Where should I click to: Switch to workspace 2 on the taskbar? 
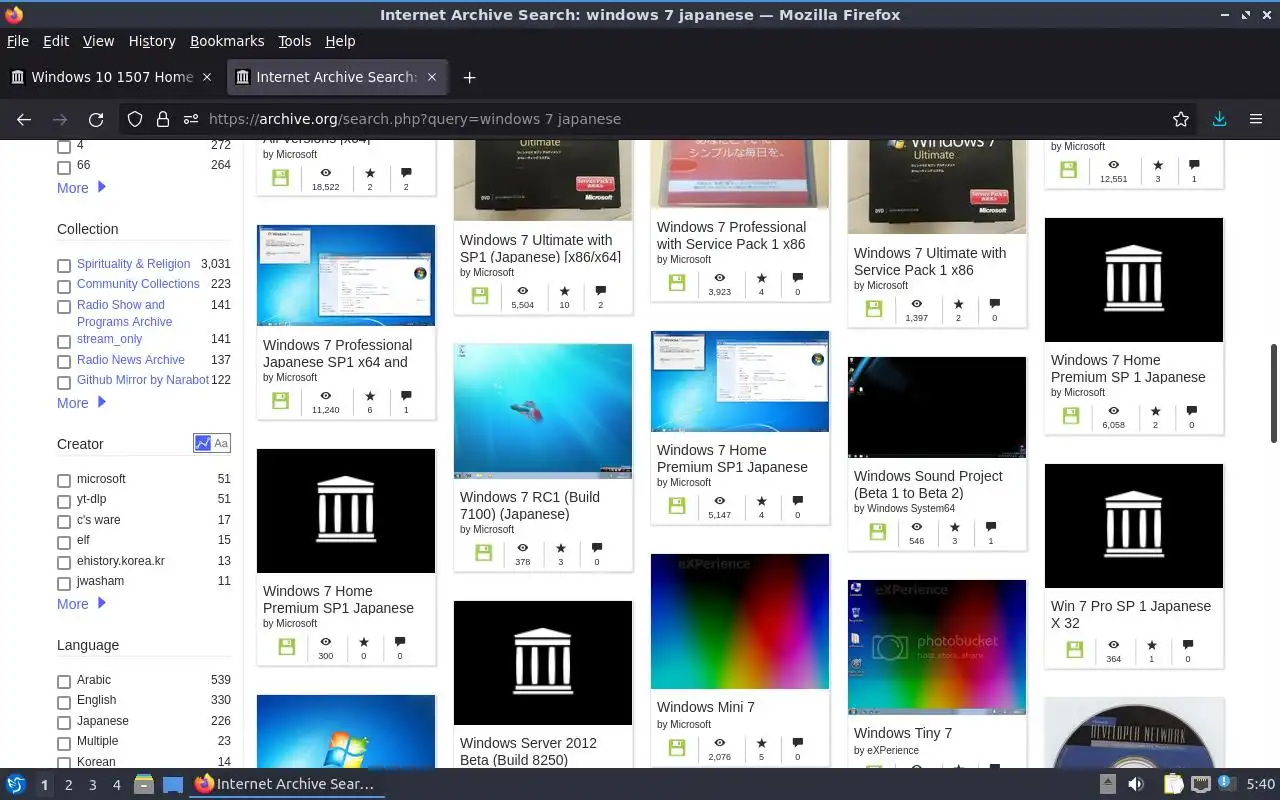68,785
